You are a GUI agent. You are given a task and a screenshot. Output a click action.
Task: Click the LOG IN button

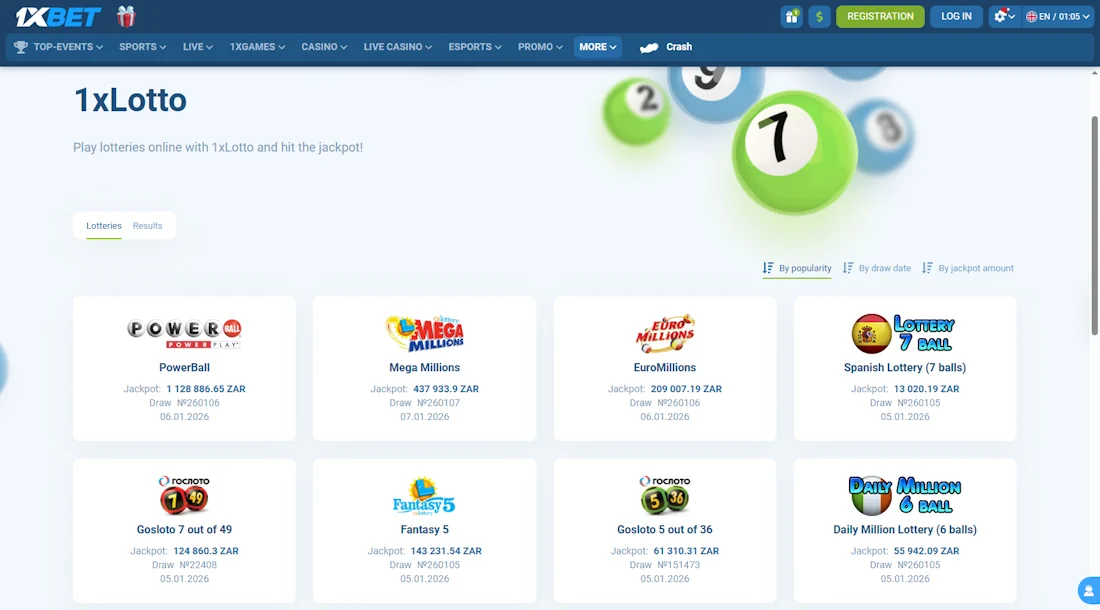[955, 16]
